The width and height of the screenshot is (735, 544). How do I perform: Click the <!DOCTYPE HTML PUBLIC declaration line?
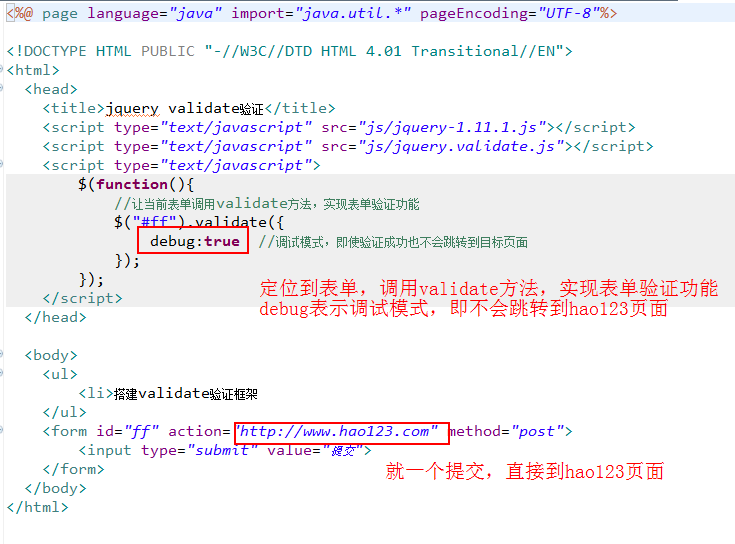click(289, 51)
